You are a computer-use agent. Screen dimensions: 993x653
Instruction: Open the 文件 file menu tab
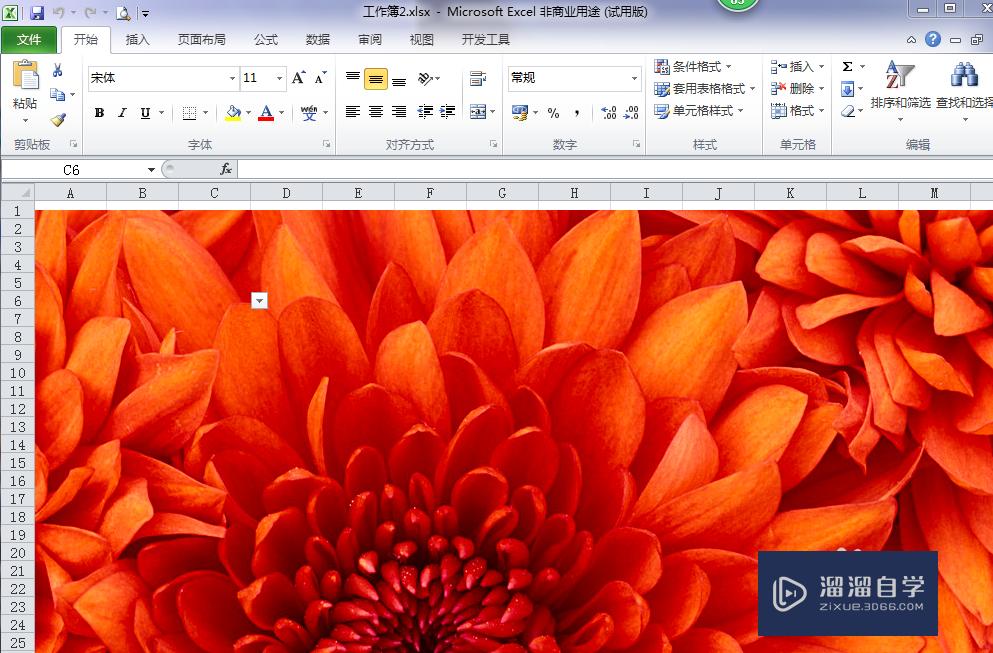pos(29,40)
